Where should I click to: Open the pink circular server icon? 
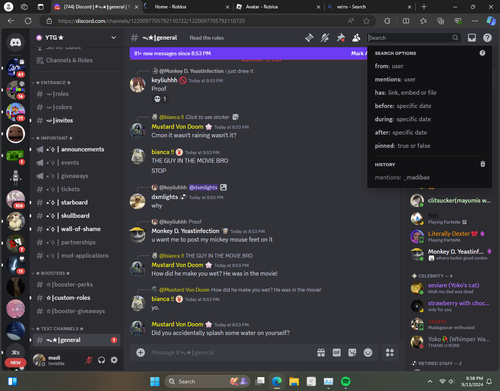tap(15, 309)
